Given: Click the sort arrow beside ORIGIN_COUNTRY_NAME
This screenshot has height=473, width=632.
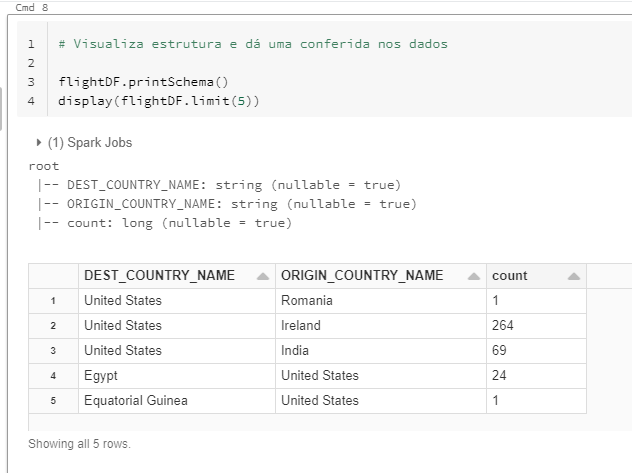Looking at the screenshot, I should tap(472, 276).
